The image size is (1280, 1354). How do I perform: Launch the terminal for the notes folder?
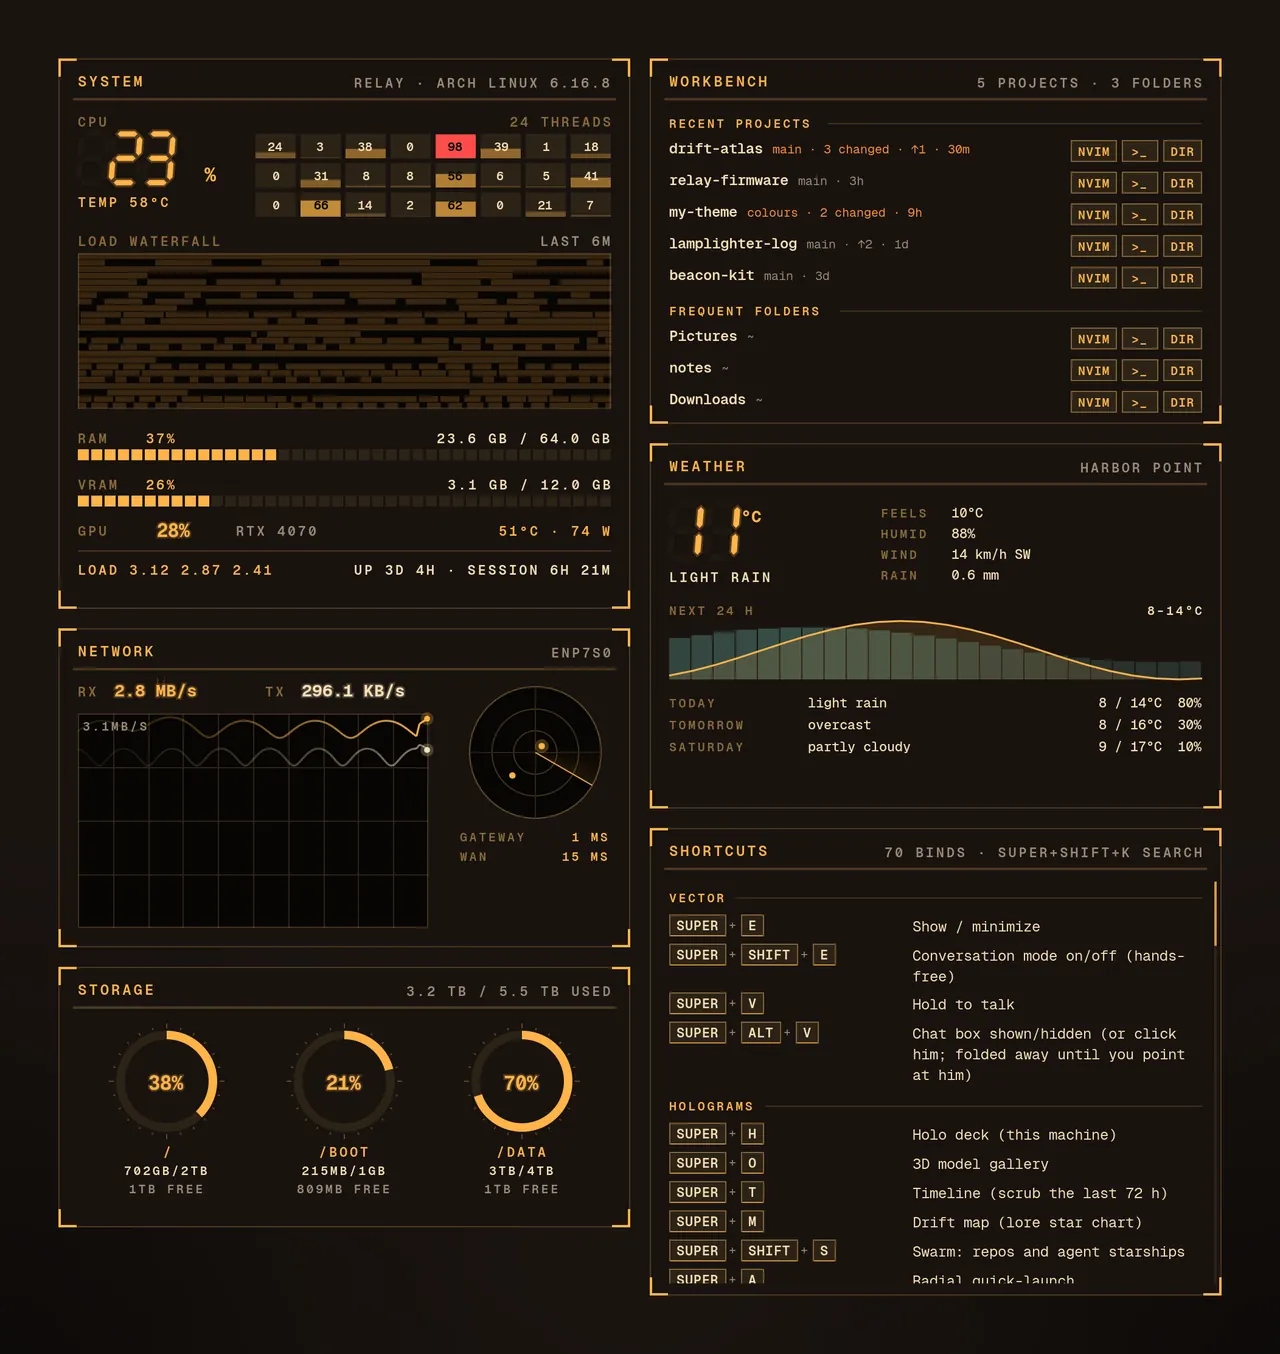[x=1139, y=371]
